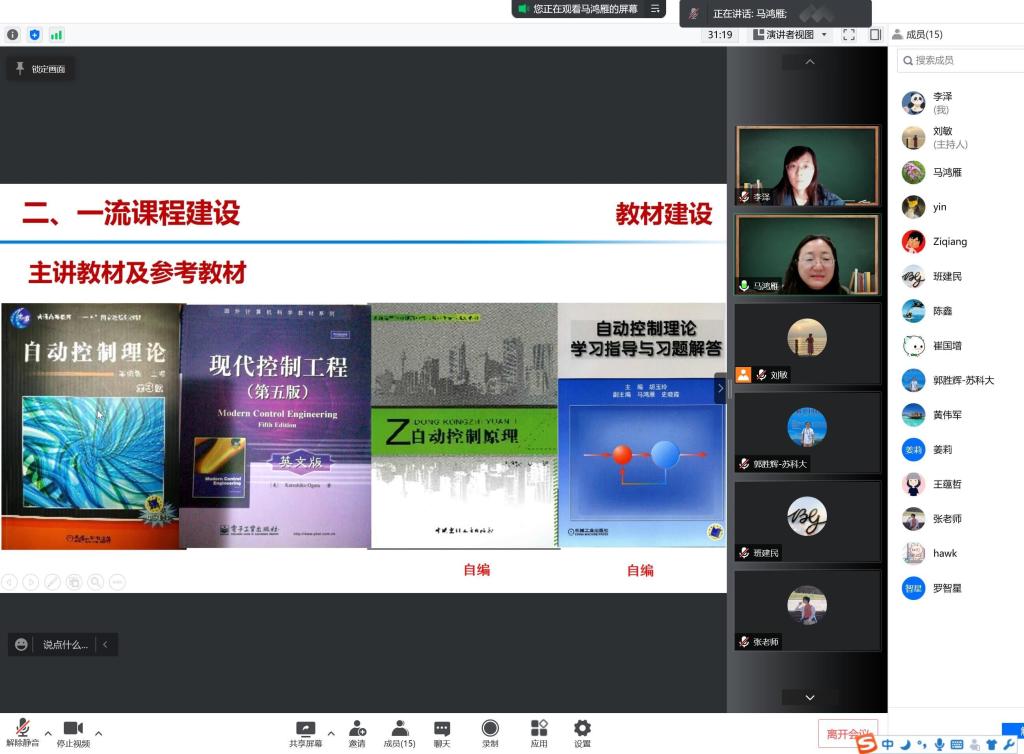1024x754 pixels.
Task: Enter fullscreen using the fullscreen icon
Action: 848,34
